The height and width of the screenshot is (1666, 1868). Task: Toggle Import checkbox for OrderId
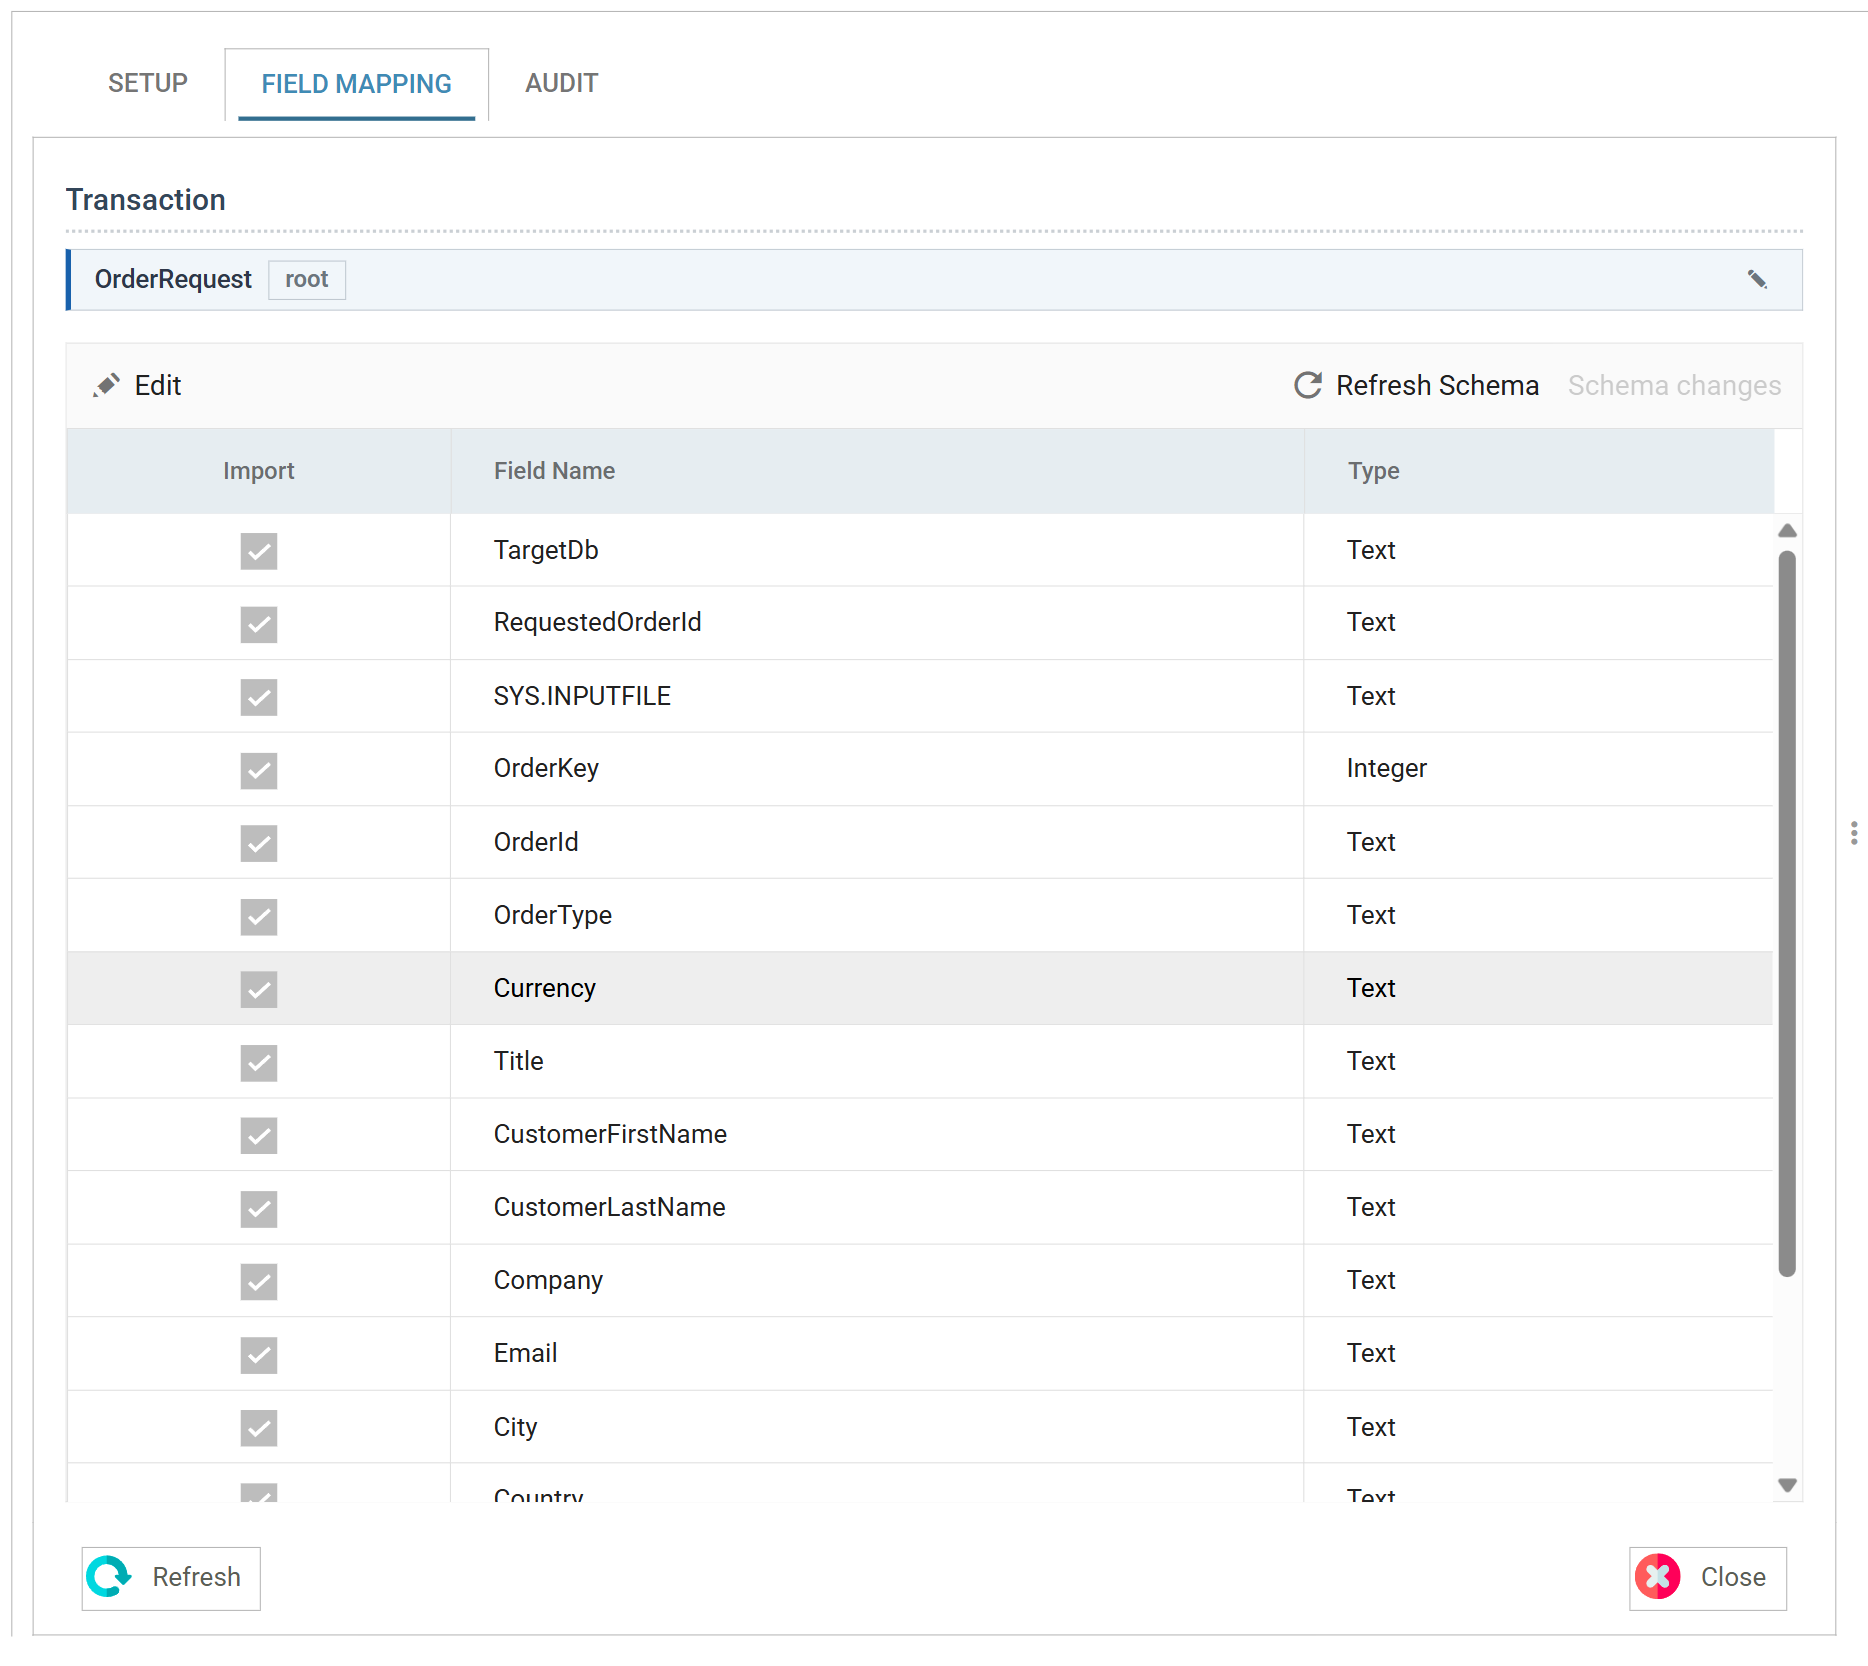259,842
